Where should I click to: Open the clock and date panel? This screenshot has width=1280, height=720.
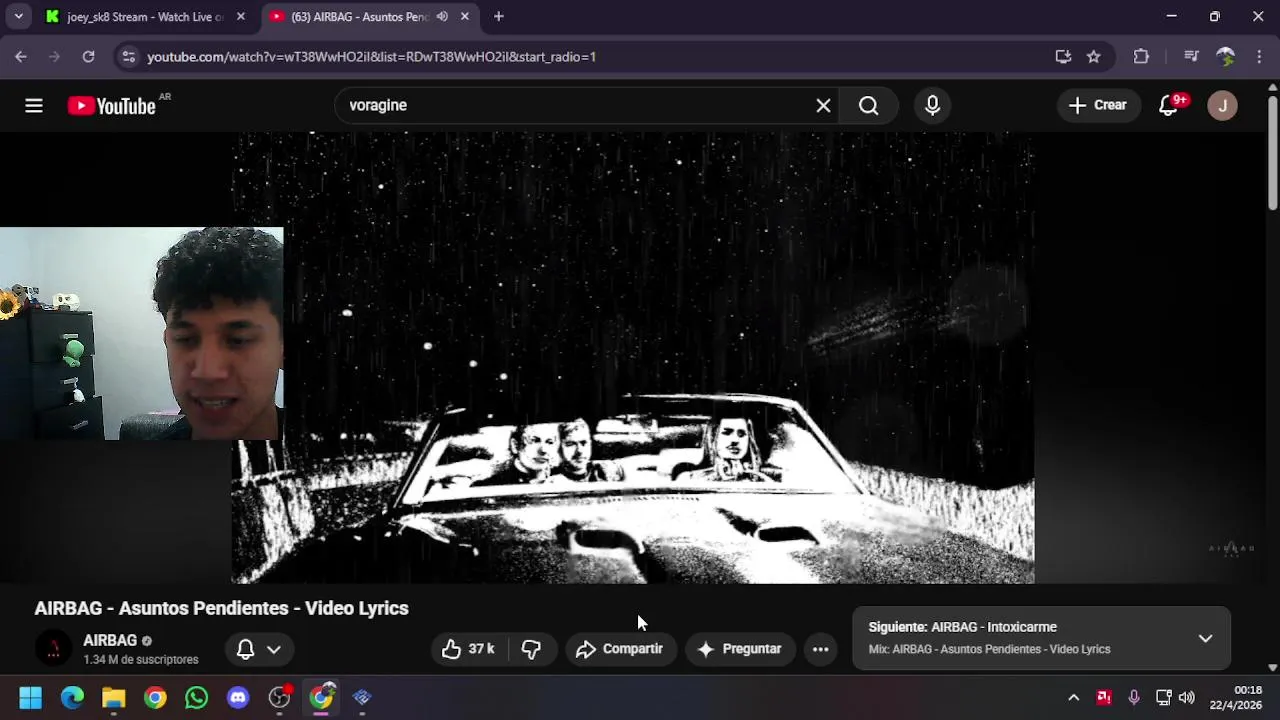click(x=1236, y=697)
